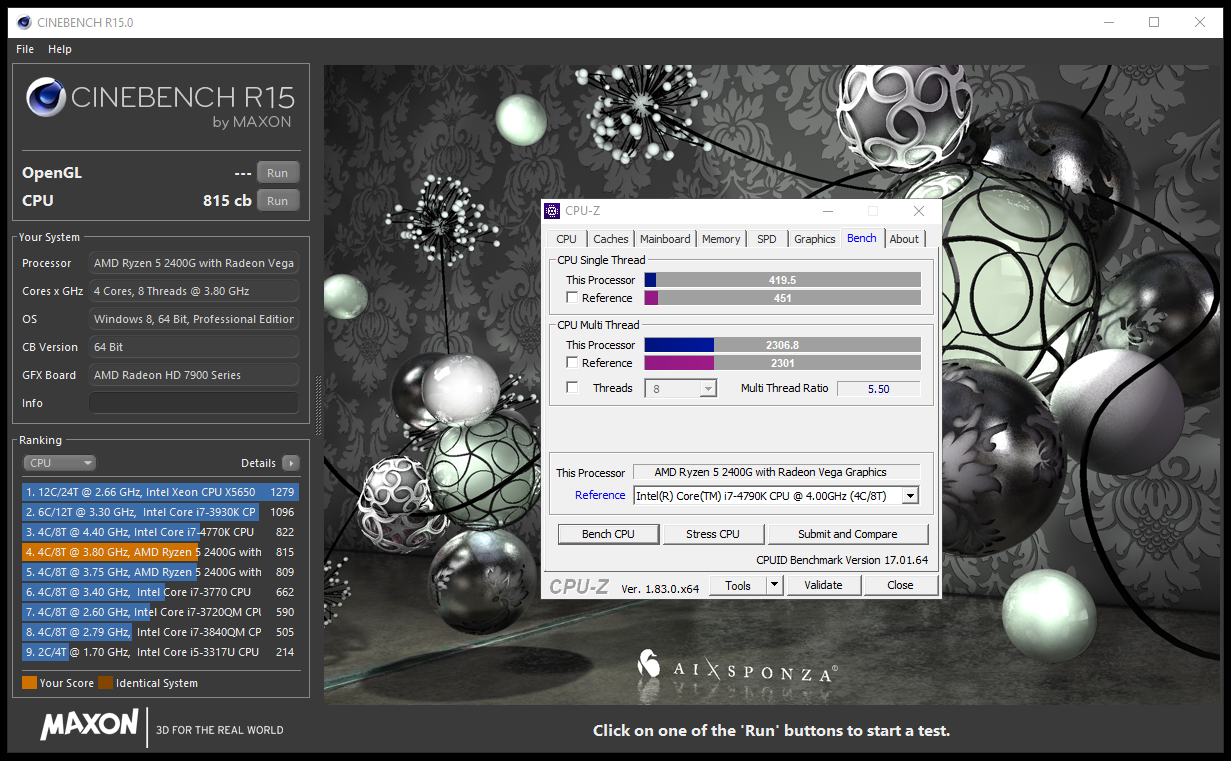Click the Multi Thread Ratio value 5.50
Viewport: 1231px width, 761px height.
(878, 389)
